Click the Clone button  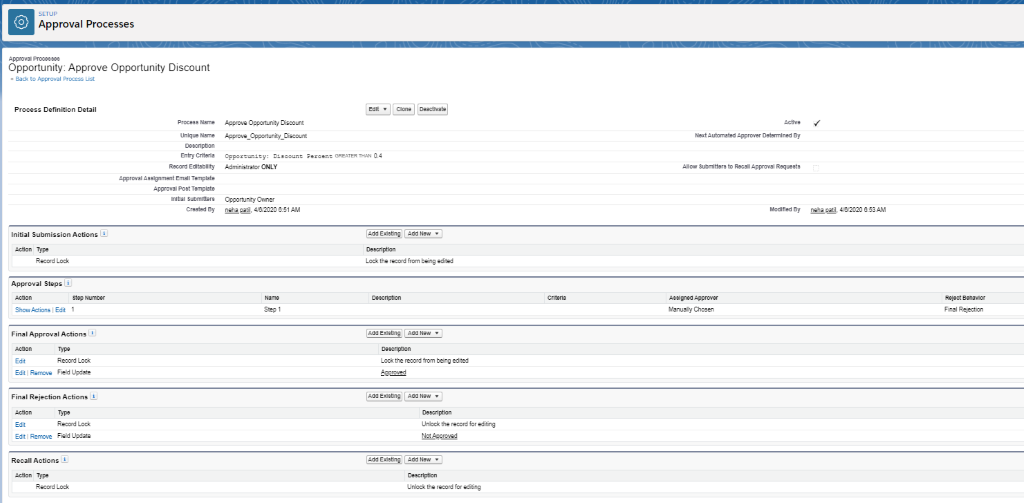tap(403, 108)
